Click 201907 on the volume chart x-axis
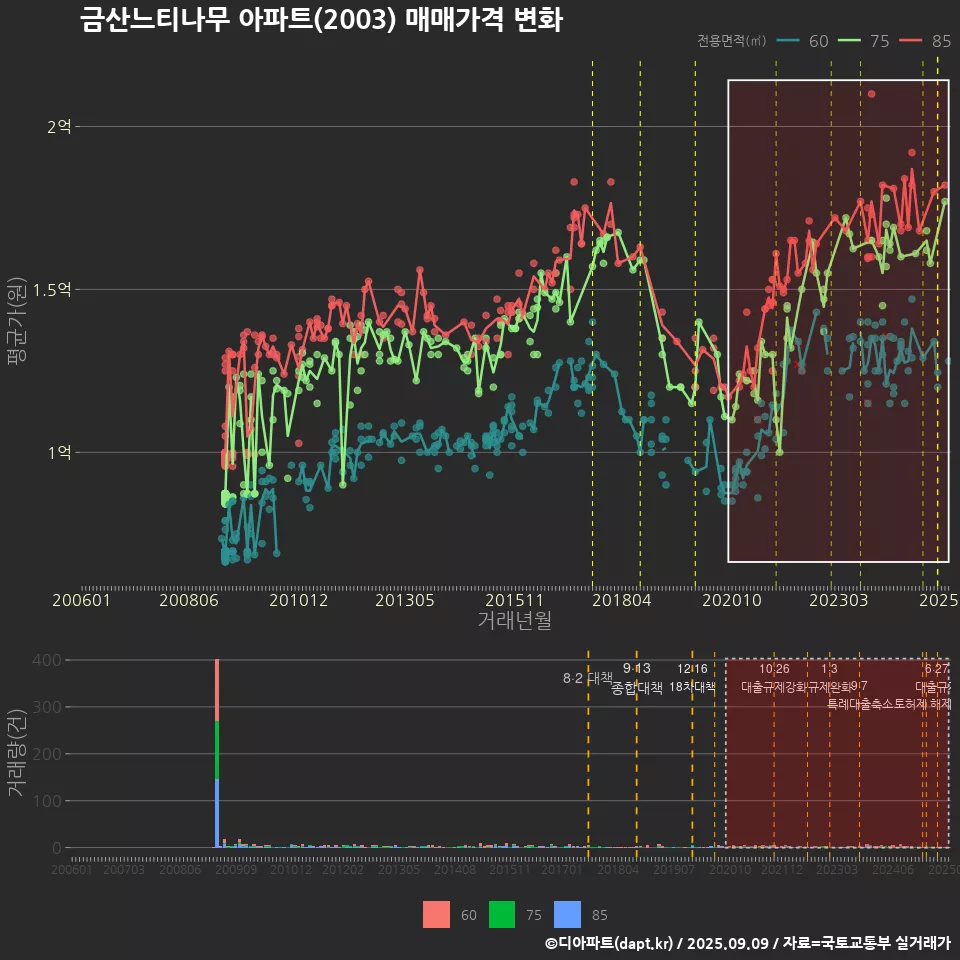The width and height of the screenshot is (960, 960). [674, 869]
